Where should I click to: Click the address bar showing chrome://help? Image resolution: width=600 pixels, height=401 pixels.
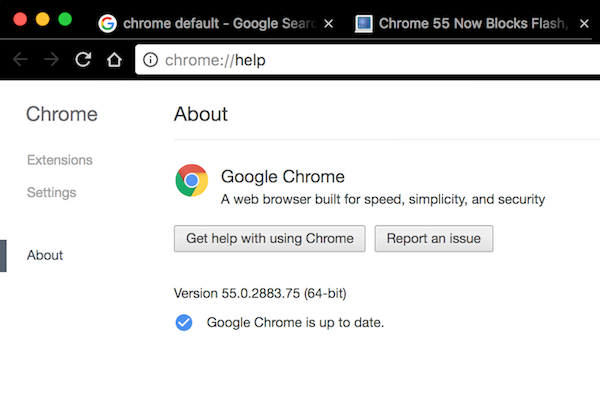point(367,60)
